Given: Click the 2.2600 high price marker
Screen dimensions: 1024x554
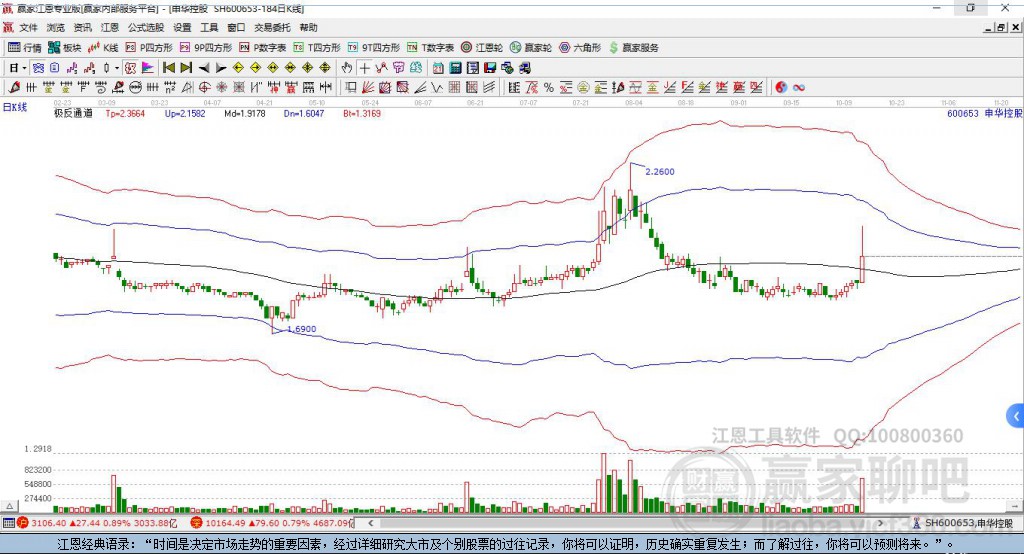Looking at the screenshot, I should [660, 171].
